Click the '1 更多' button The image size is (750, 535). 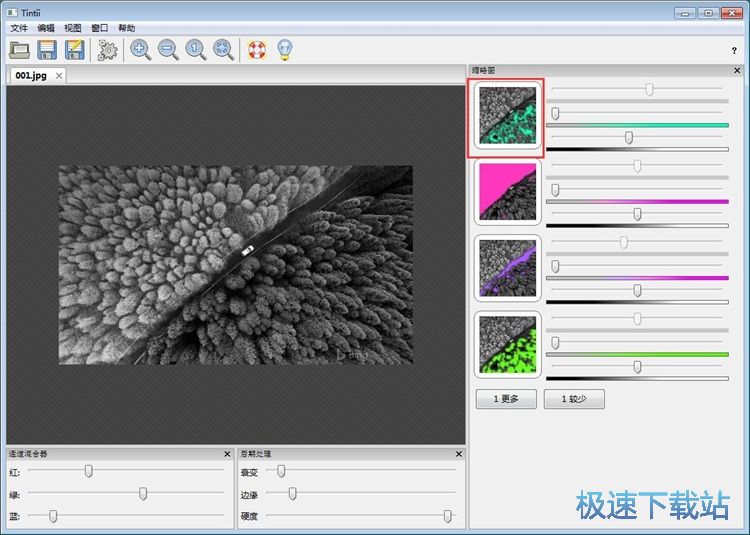506,399
